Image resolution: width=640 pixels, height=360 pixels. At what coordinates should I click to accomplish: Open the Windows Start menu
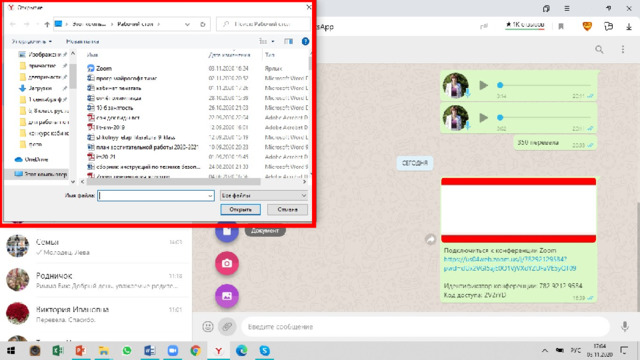click(x=11, y=351)
